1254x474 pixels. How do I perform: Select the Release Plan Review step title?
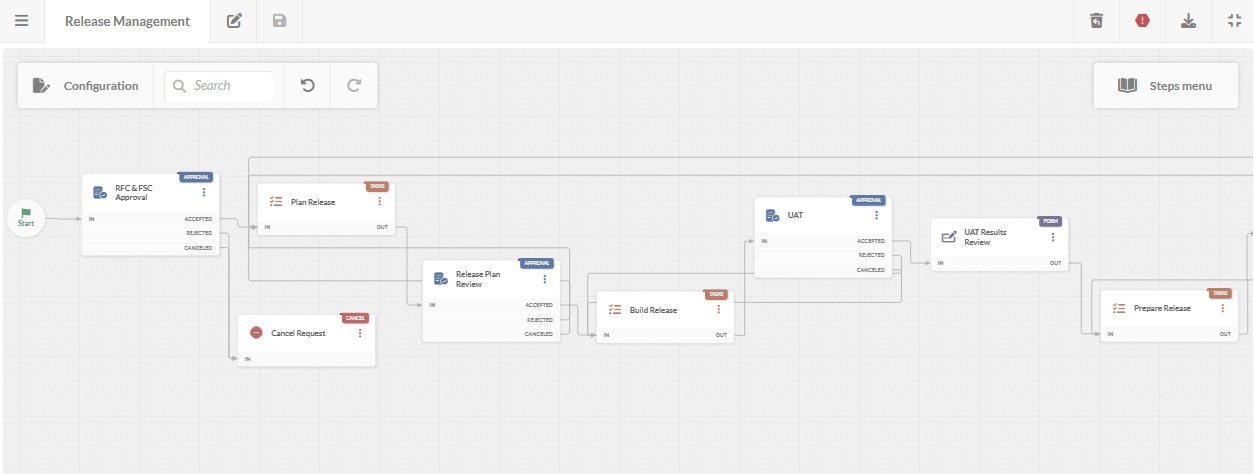(478, 279)
